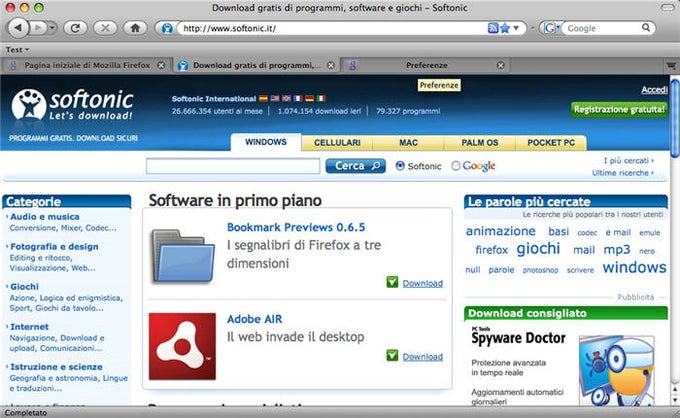Viewport: 680px width, 418px height.
Task: Bookmark this page with the star icon
Action: pos(504,28)
